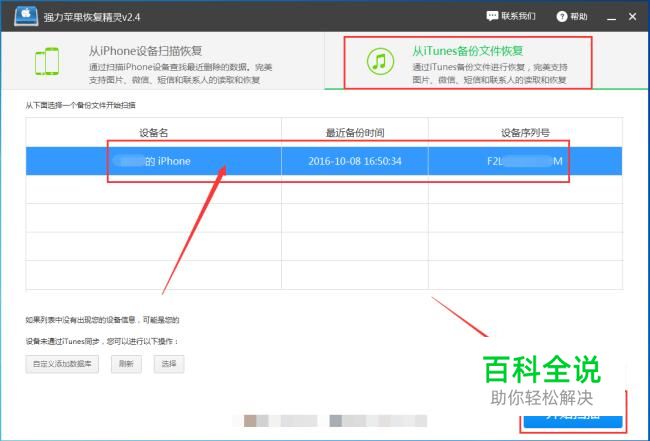
Task: Minimize the recovery app window
Action: point(611,17)
